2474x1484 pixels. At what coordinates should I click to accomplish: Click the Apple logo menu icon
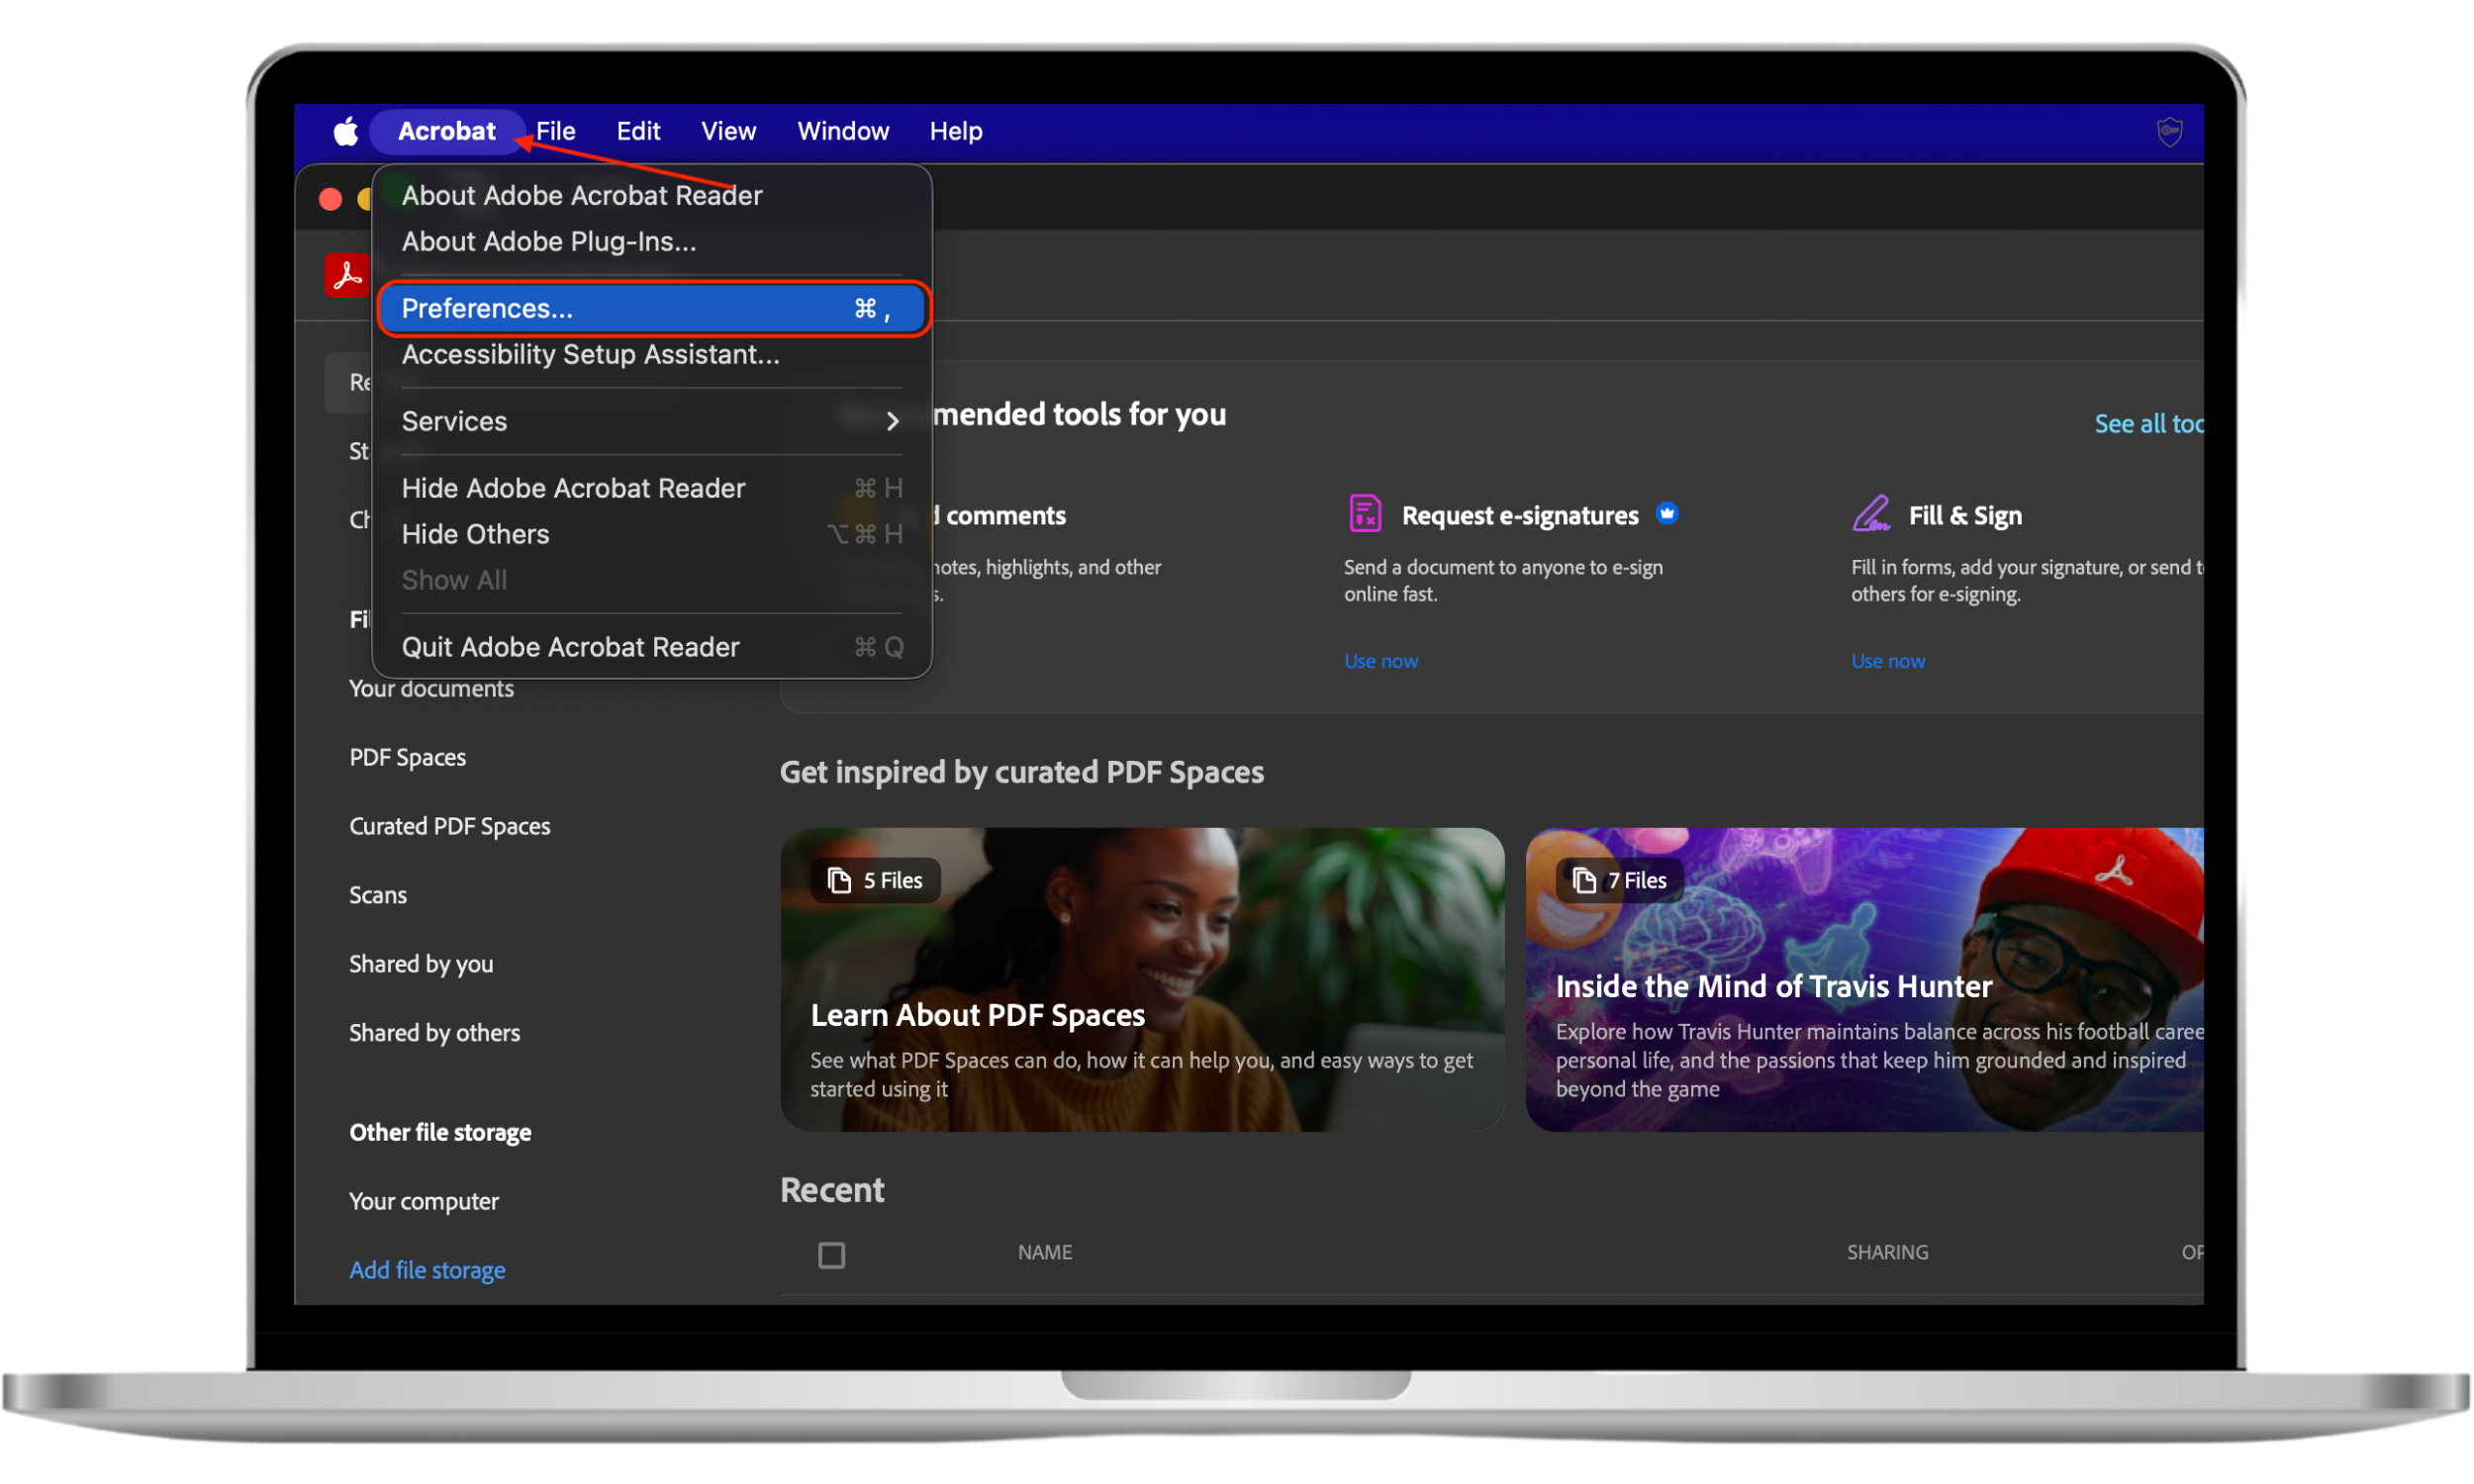tap(345, 131)
